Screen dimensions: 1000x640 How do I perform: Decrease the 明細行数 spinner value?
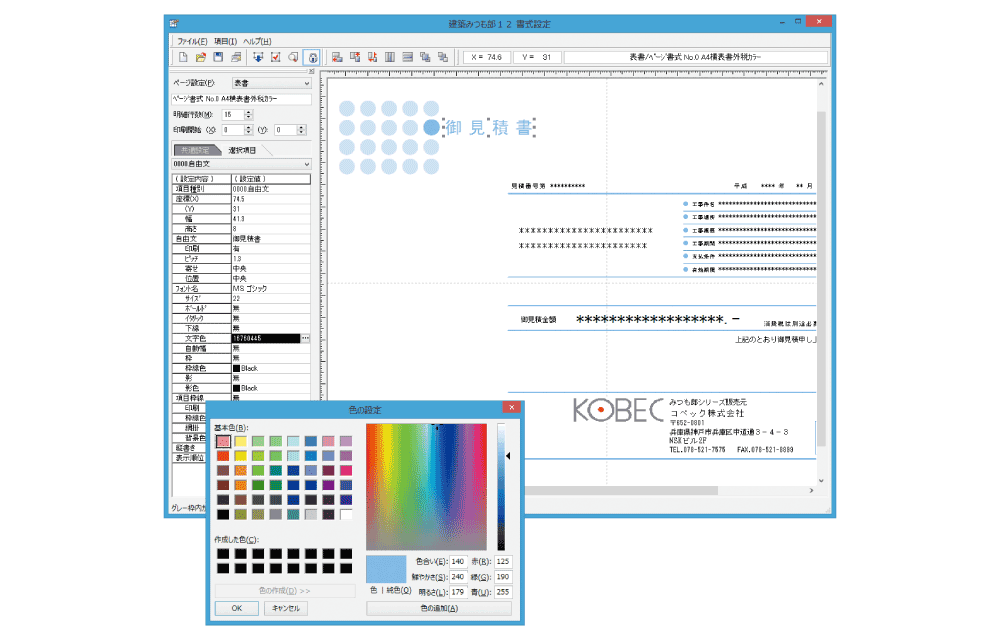[249, 117]
